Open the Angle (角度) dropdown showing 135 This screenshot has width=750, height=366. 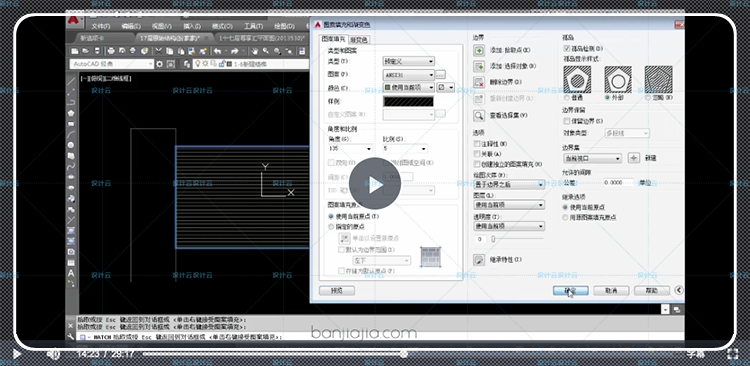[x=350, y=149]
